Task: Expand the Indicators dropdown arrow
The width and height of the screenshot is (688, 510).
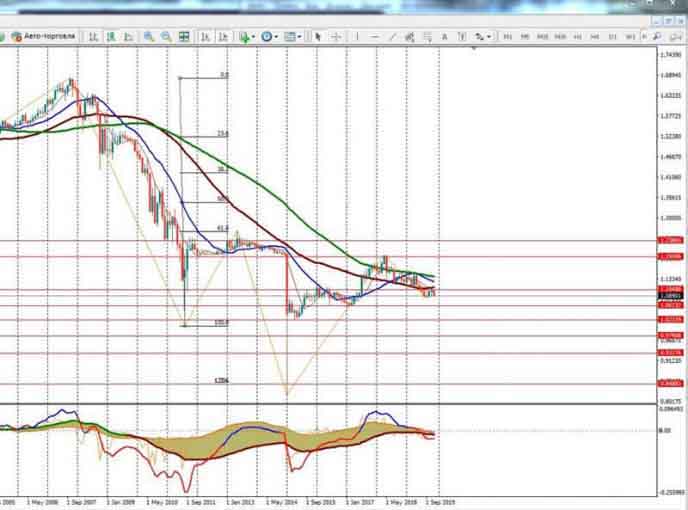Action: point(253,37)
